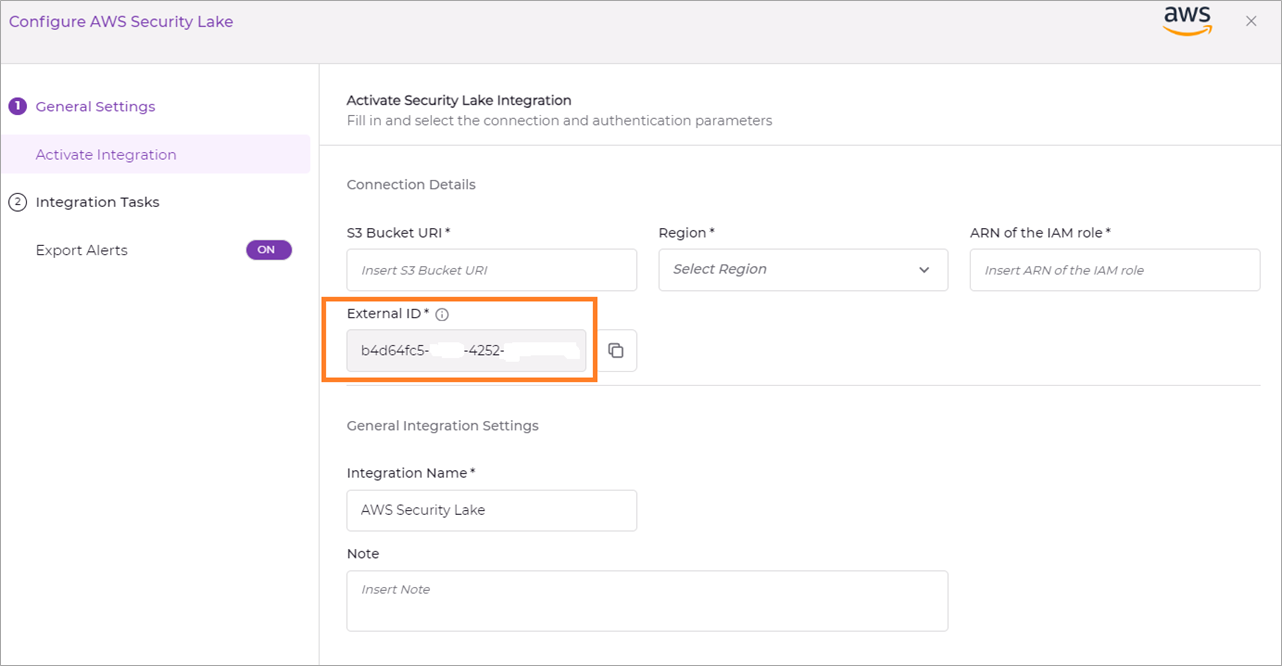
Task: Click the 'Fill in and select' description text
Action: pos(559,120)
